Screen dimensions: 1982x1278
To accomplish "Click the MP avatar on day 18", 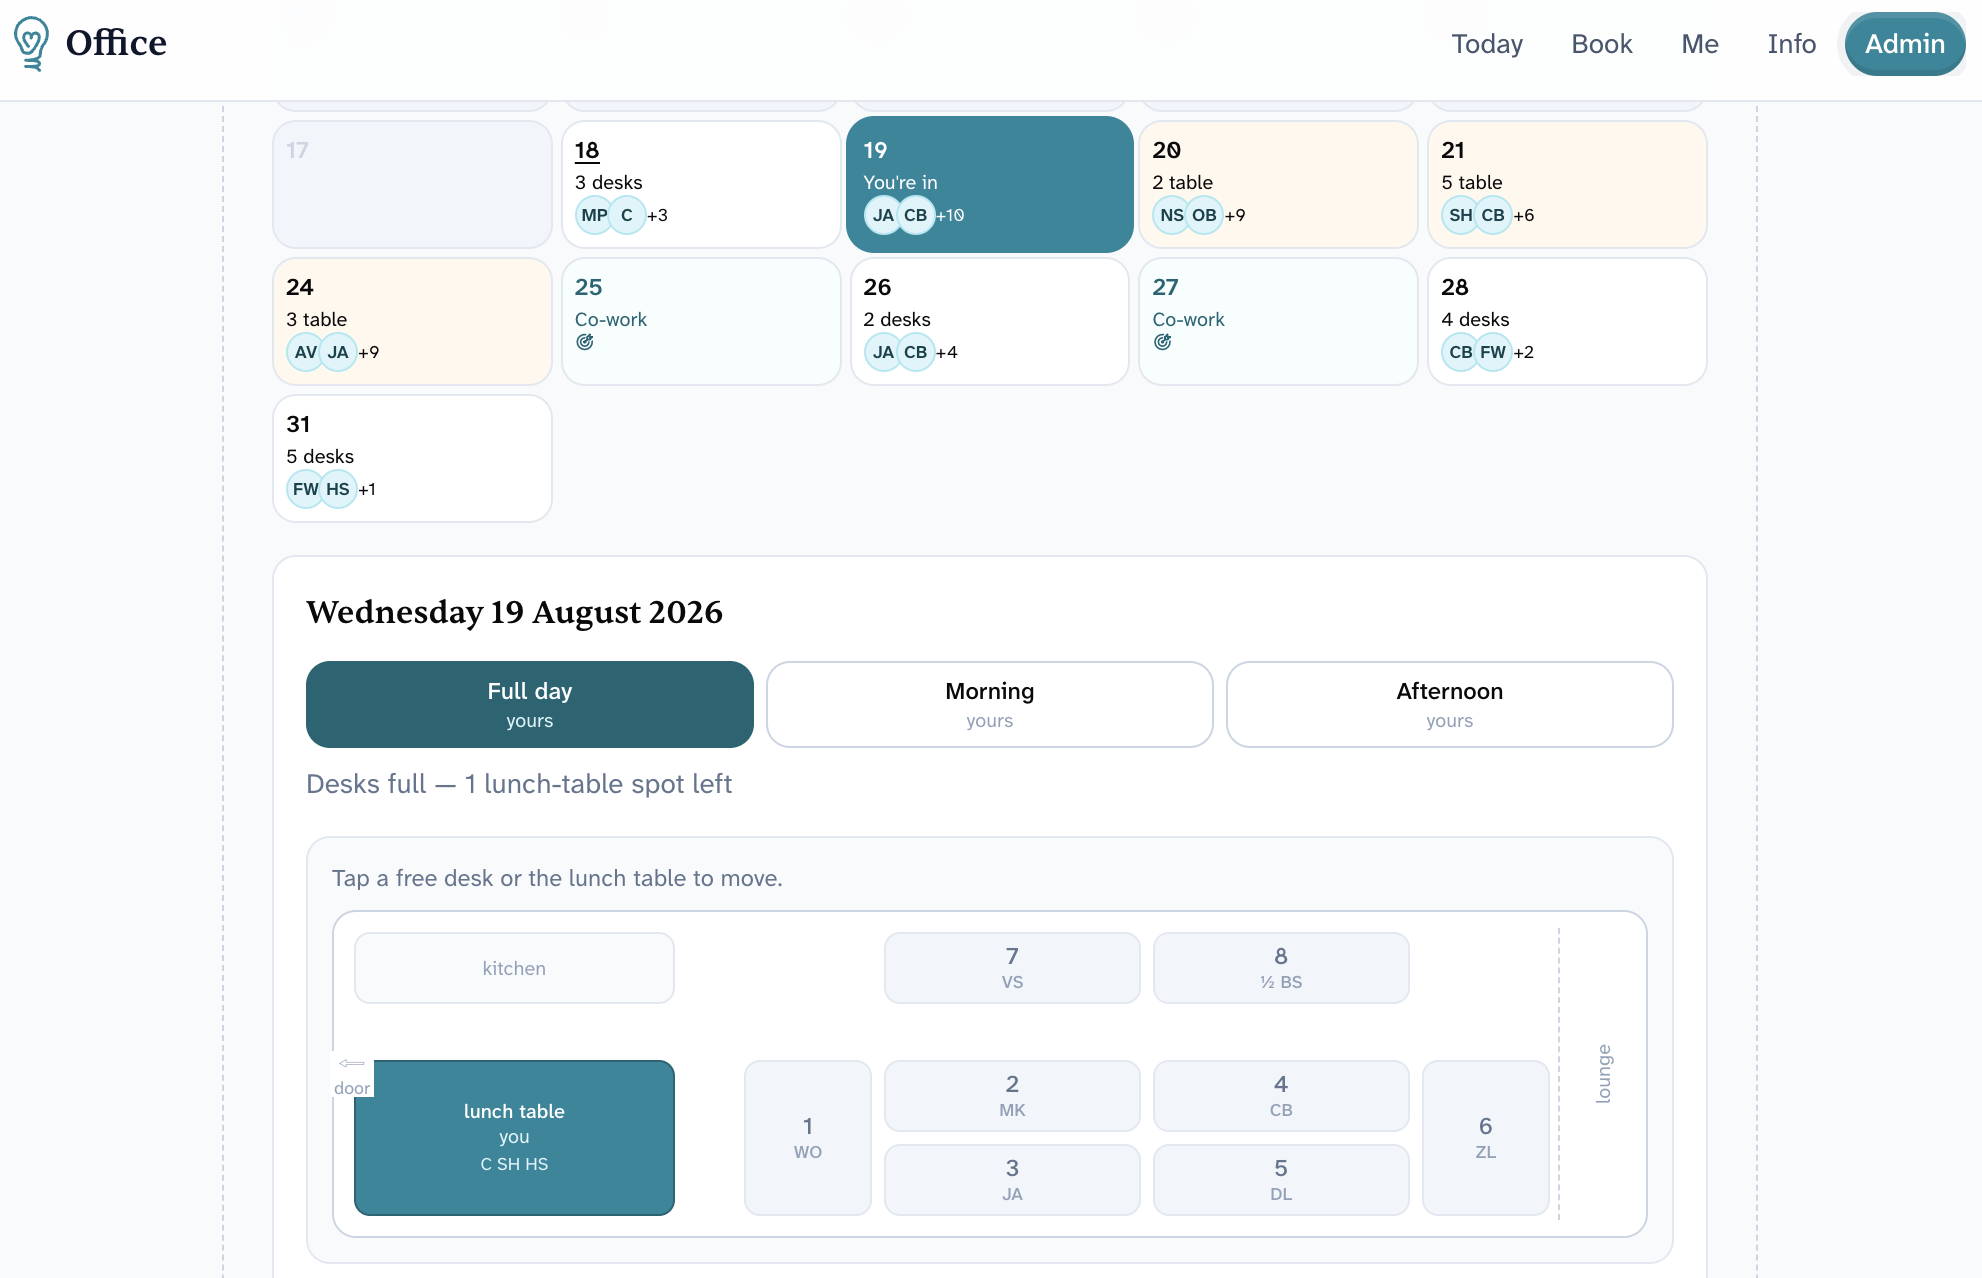I will point(594,215).
